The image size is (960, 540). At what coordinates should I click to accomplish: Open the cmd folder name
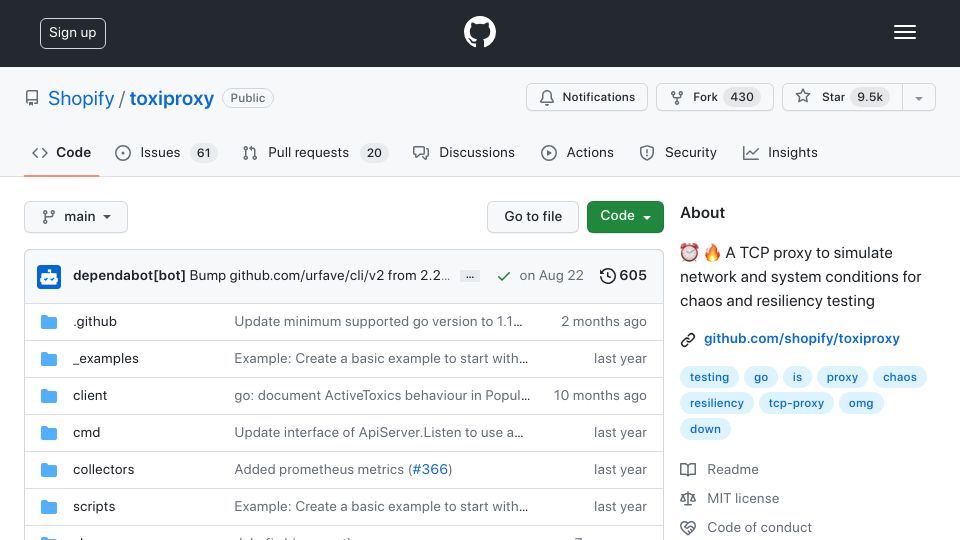(86, 432)
